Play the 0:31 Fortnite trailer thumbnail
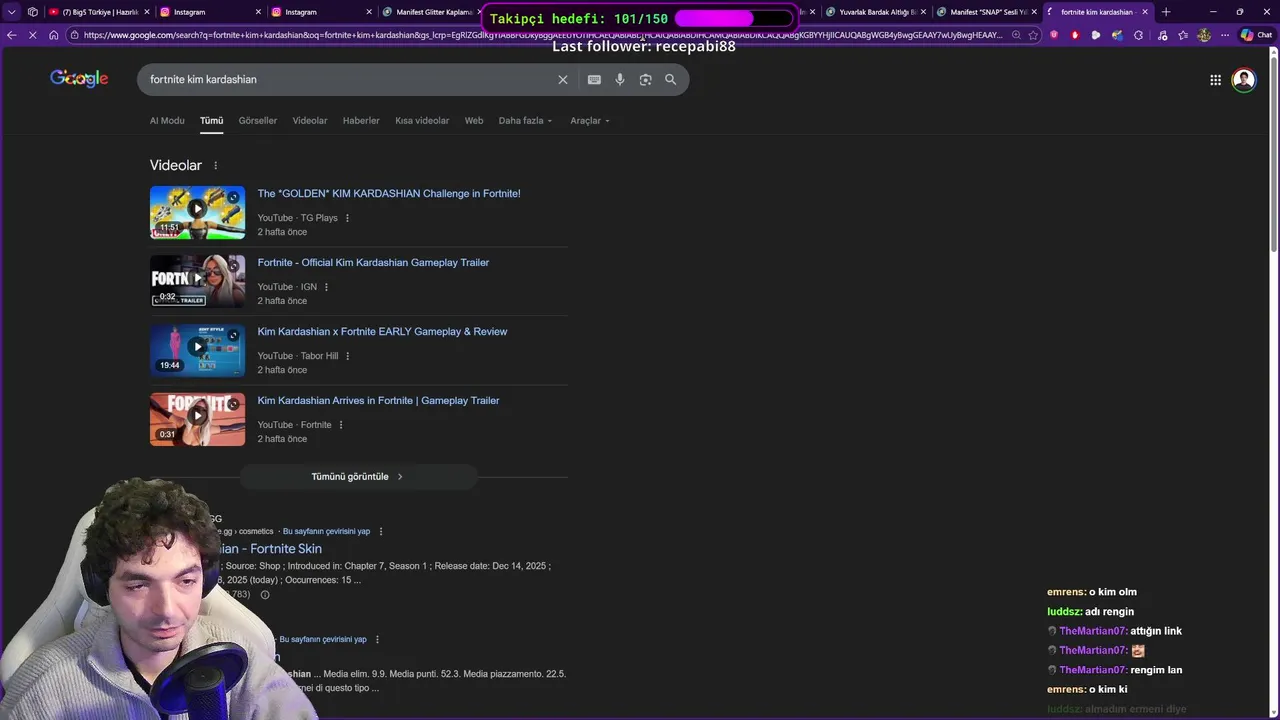Screen dimensions: 1280x720 coord(197,419)
